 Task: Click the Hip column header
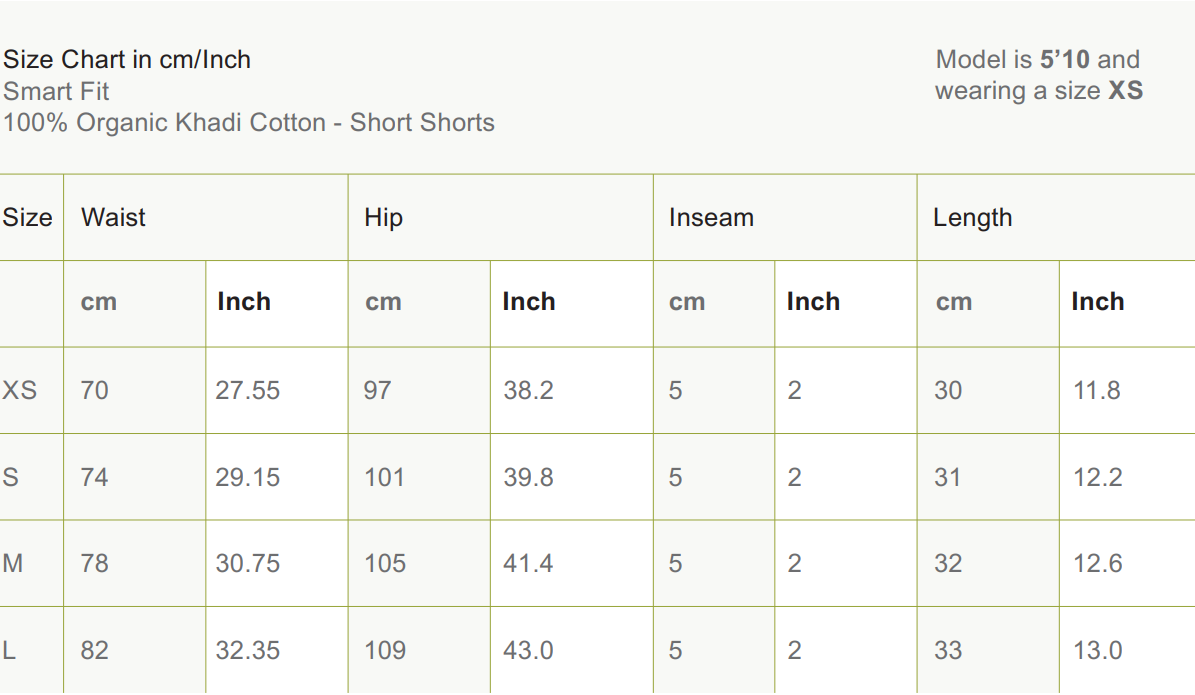tap(383, 218)
